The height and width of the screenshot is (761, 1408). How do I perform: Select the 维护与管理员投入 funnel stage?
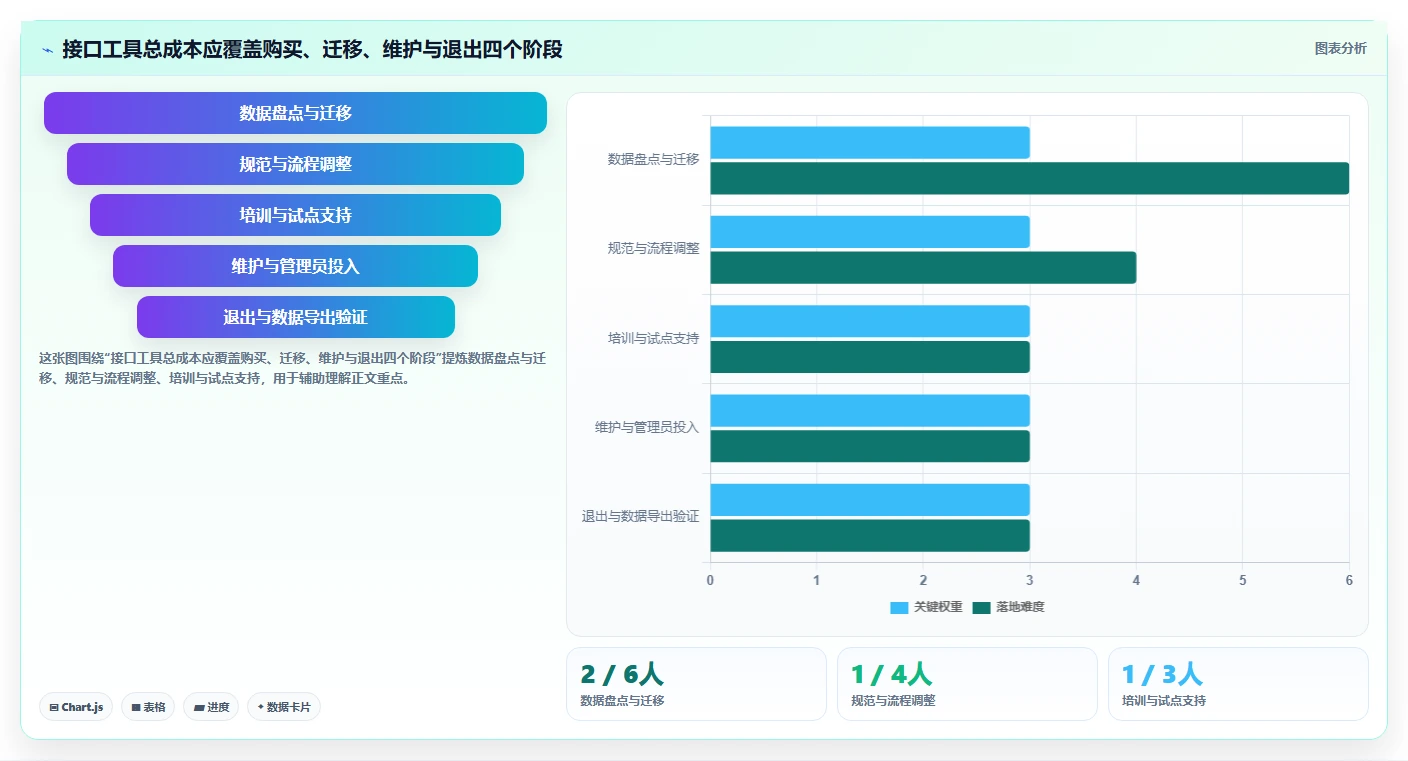295,266
